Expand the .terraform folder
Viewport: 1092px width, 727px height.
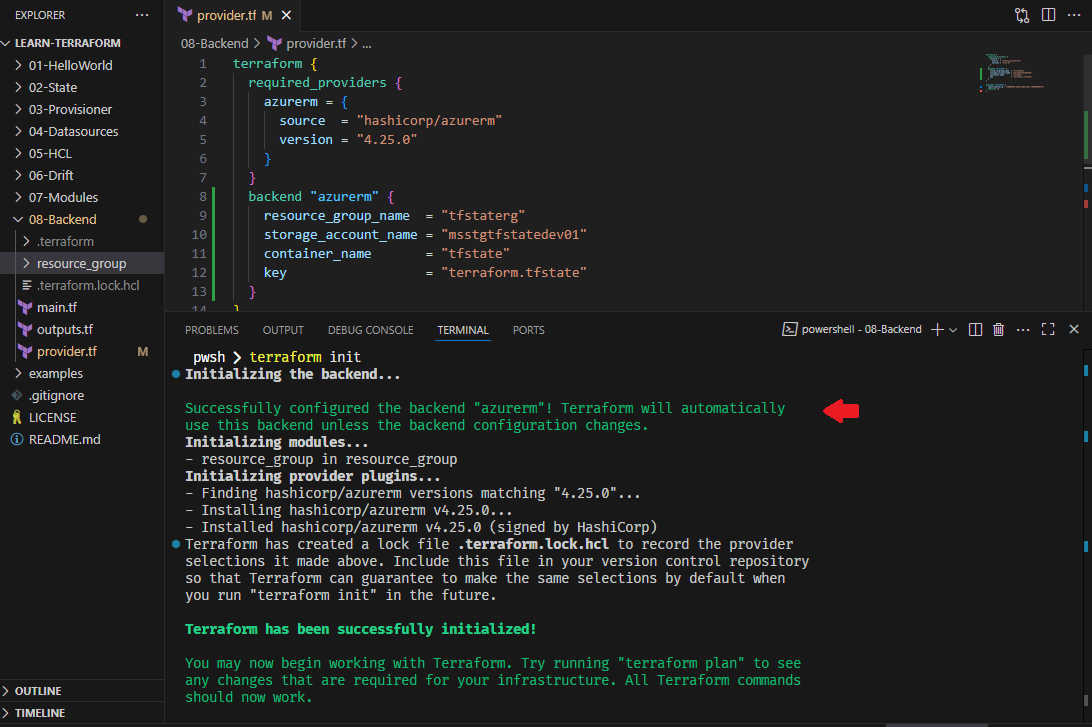26,241
